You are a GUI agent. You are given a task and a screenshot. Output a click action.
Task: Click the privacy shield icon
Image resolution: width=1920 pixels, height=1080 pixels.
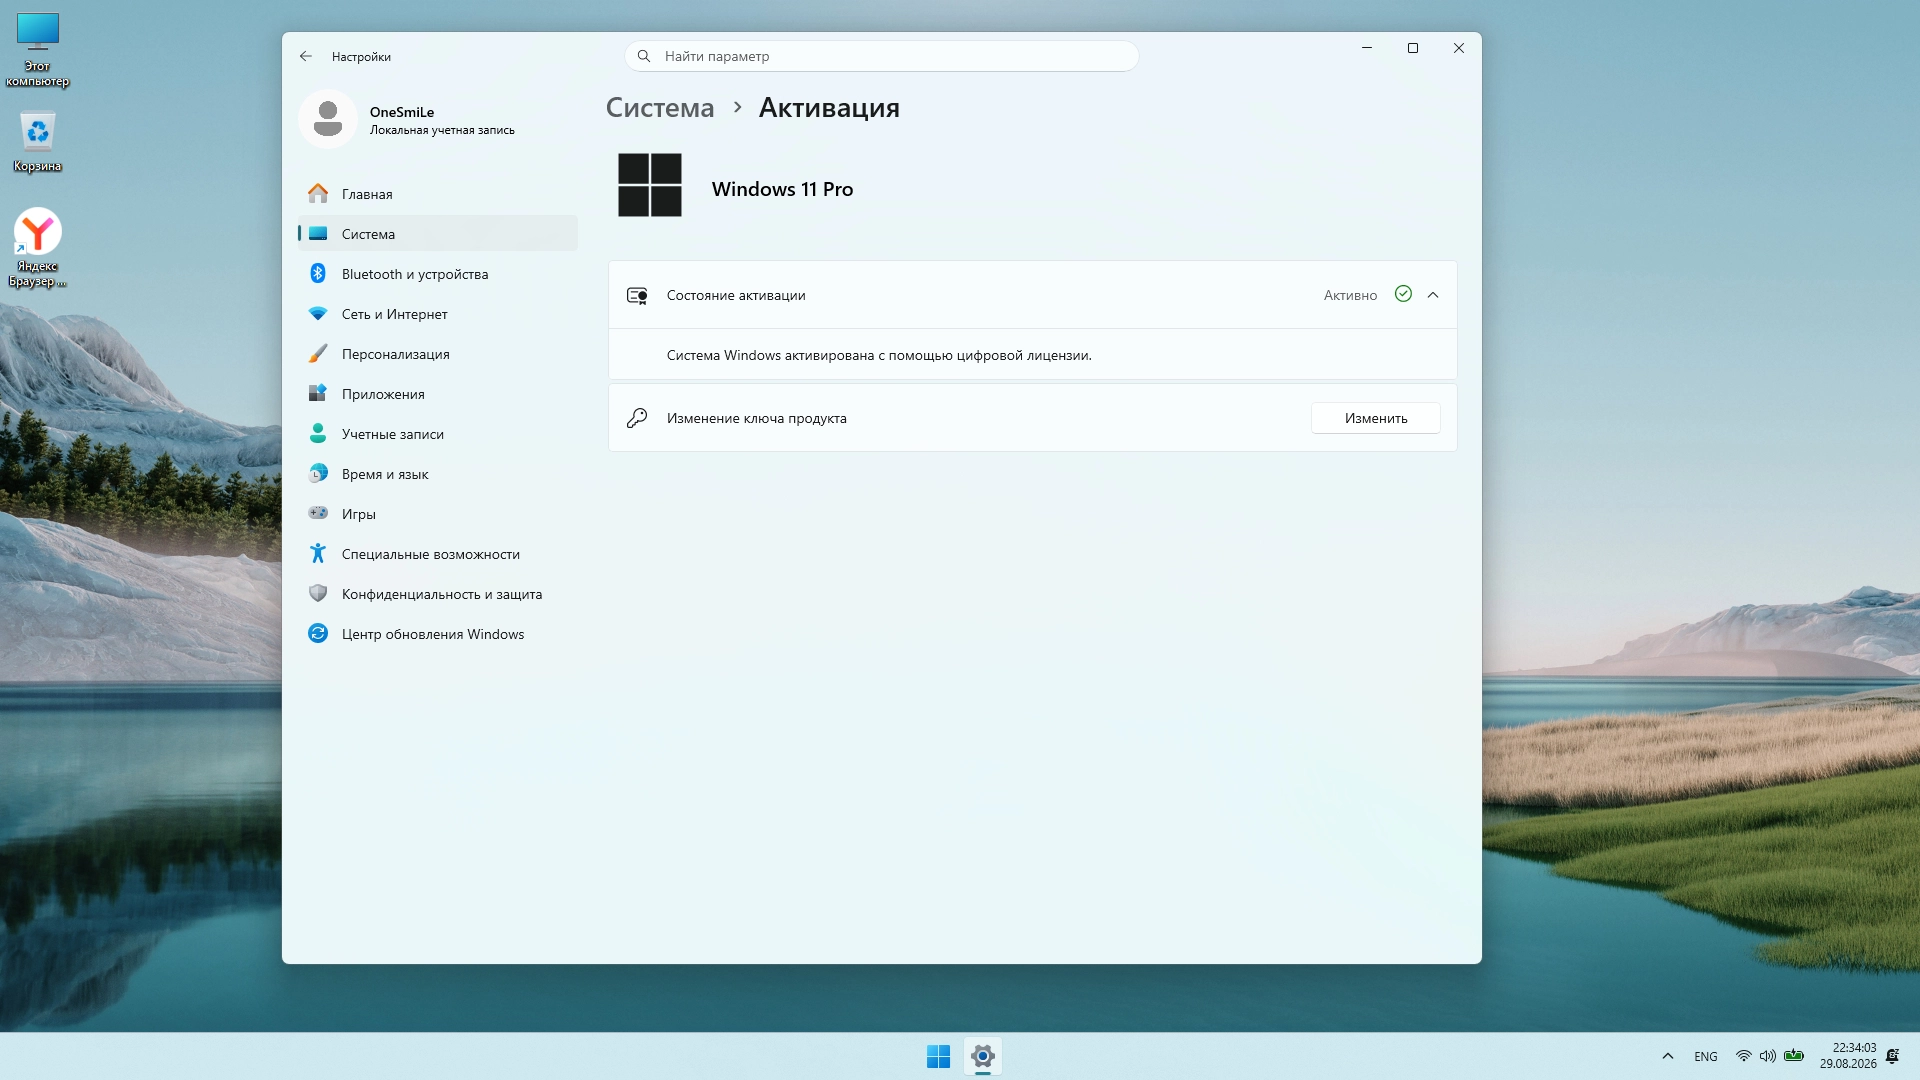[x=318, y=594]
